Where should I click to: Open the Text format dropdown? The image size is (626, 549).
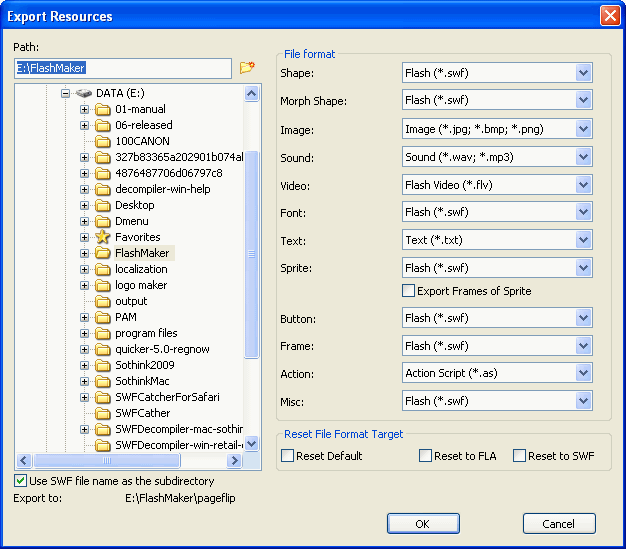pos(583,240)
